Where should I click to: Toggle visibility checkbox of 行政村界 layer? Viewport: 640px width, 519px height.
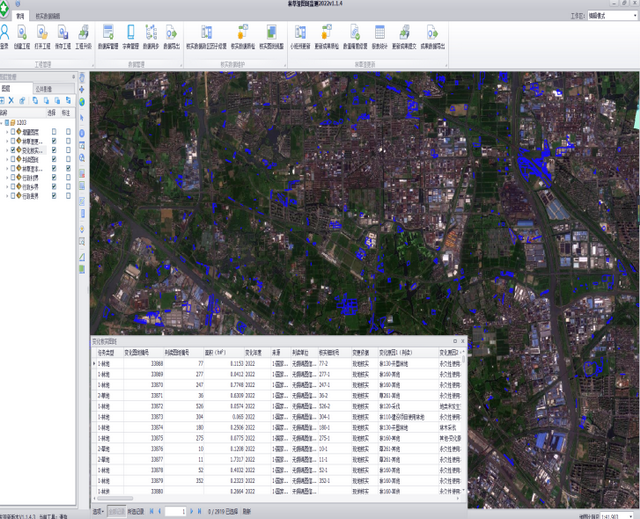tap(13, 177)
